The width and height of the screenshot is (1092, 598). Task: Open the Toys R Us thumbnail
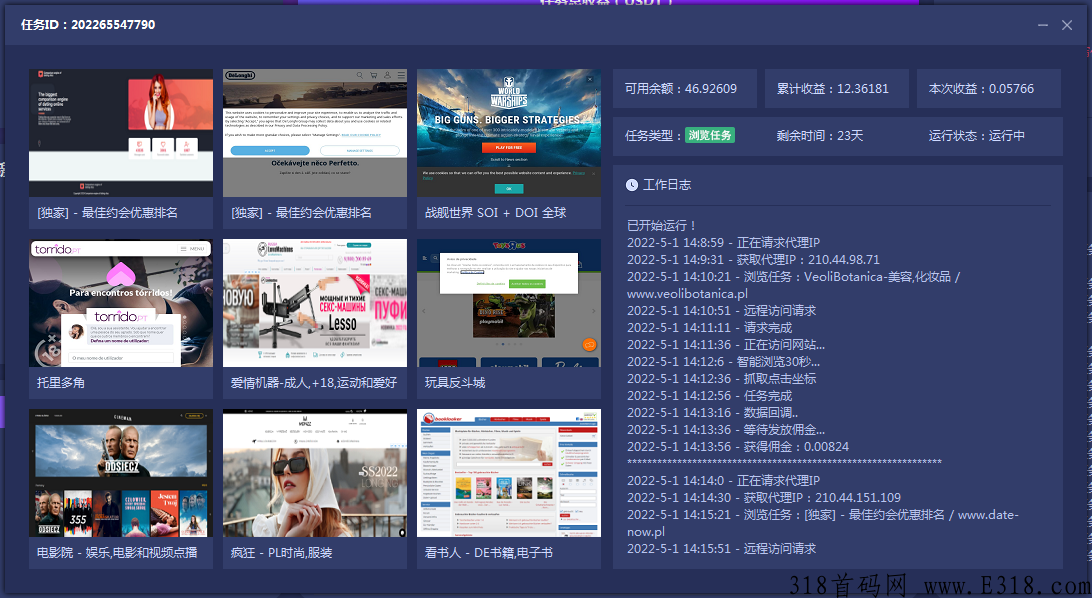click(509, 303)
